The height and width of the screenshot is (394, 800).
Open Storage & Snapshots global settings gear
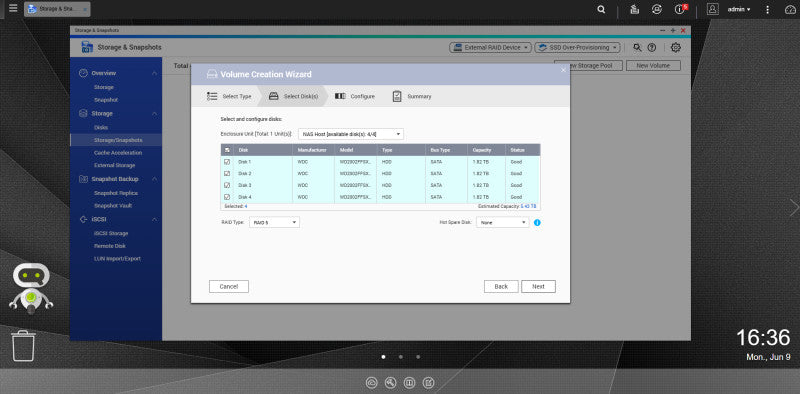(x=676, y=47)
